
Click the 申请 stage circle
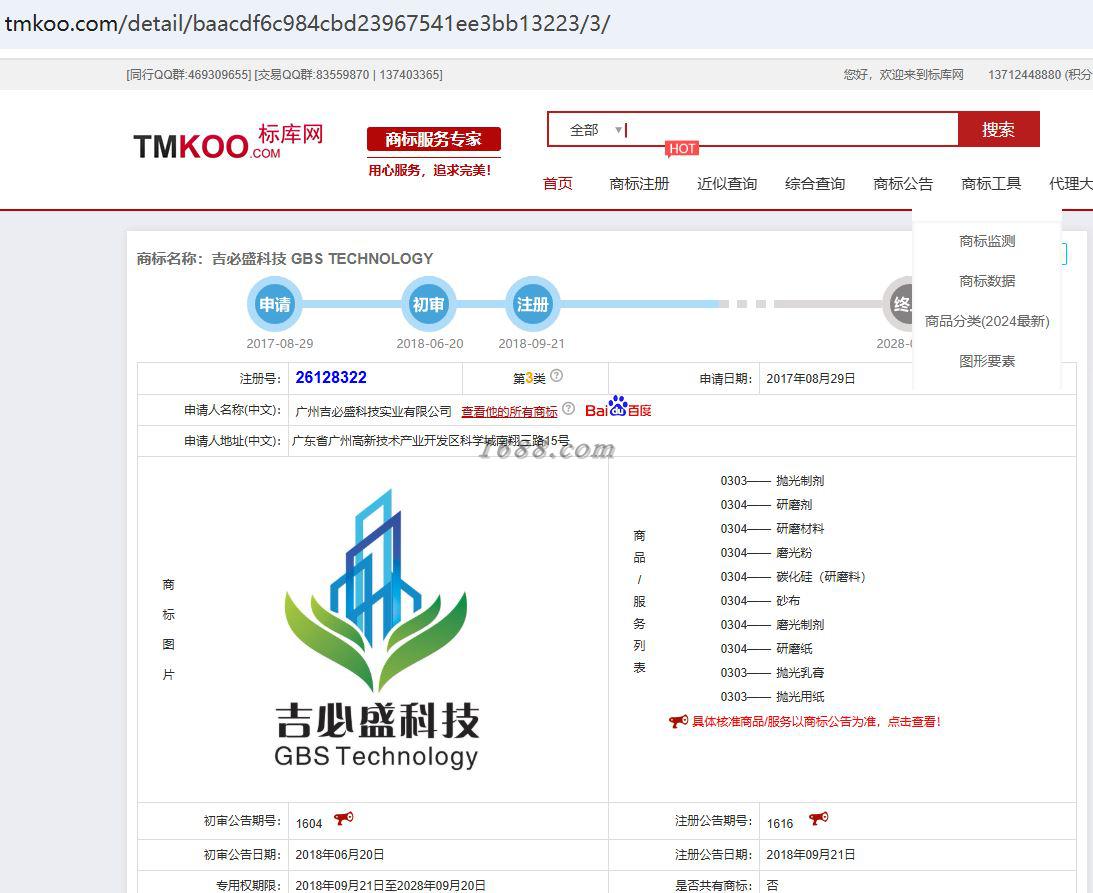coord(275,304)
